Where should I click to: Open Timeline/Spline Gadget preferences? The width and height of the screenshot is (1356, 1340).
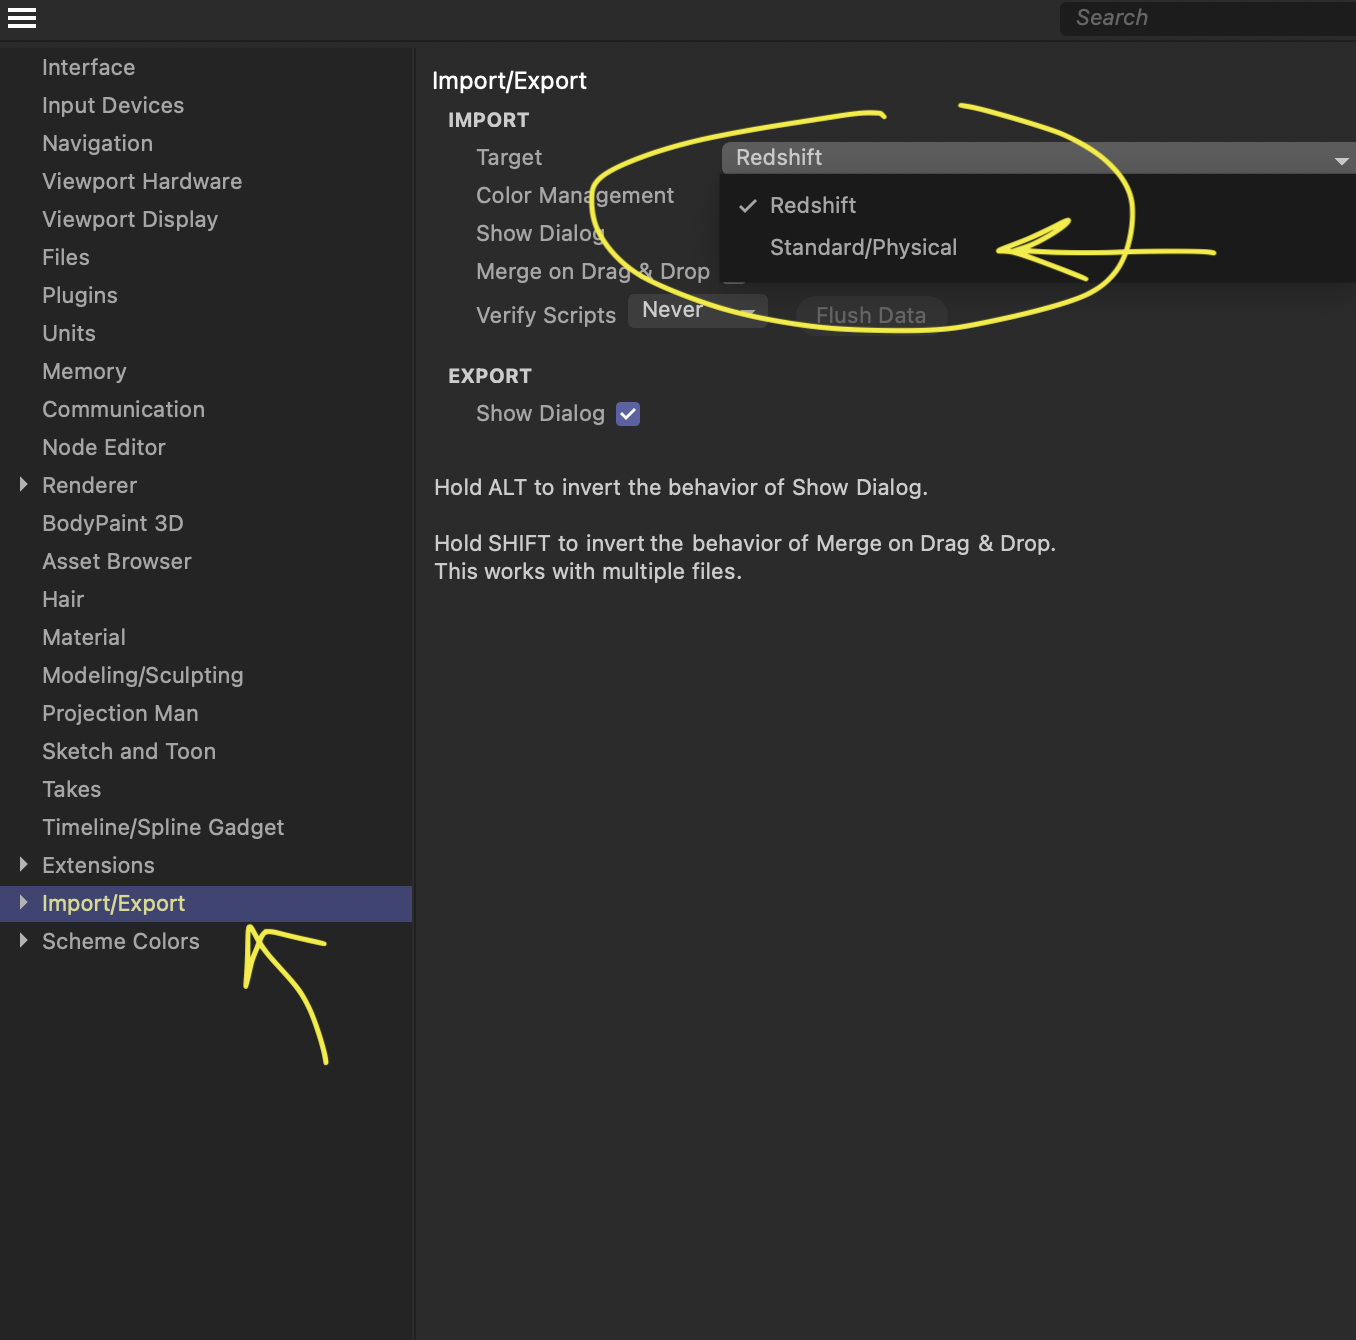tap(163, 827)
